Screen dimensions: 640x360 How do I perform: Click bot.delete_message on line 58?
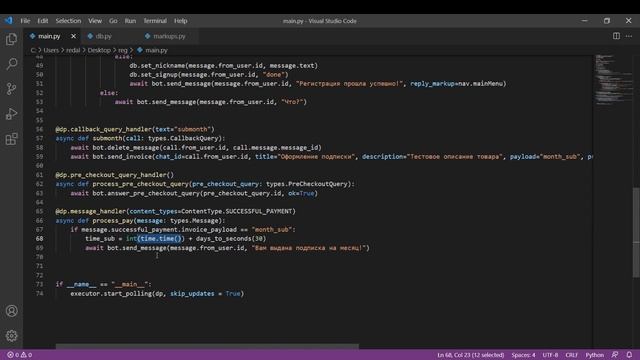[x=126, y=148]
